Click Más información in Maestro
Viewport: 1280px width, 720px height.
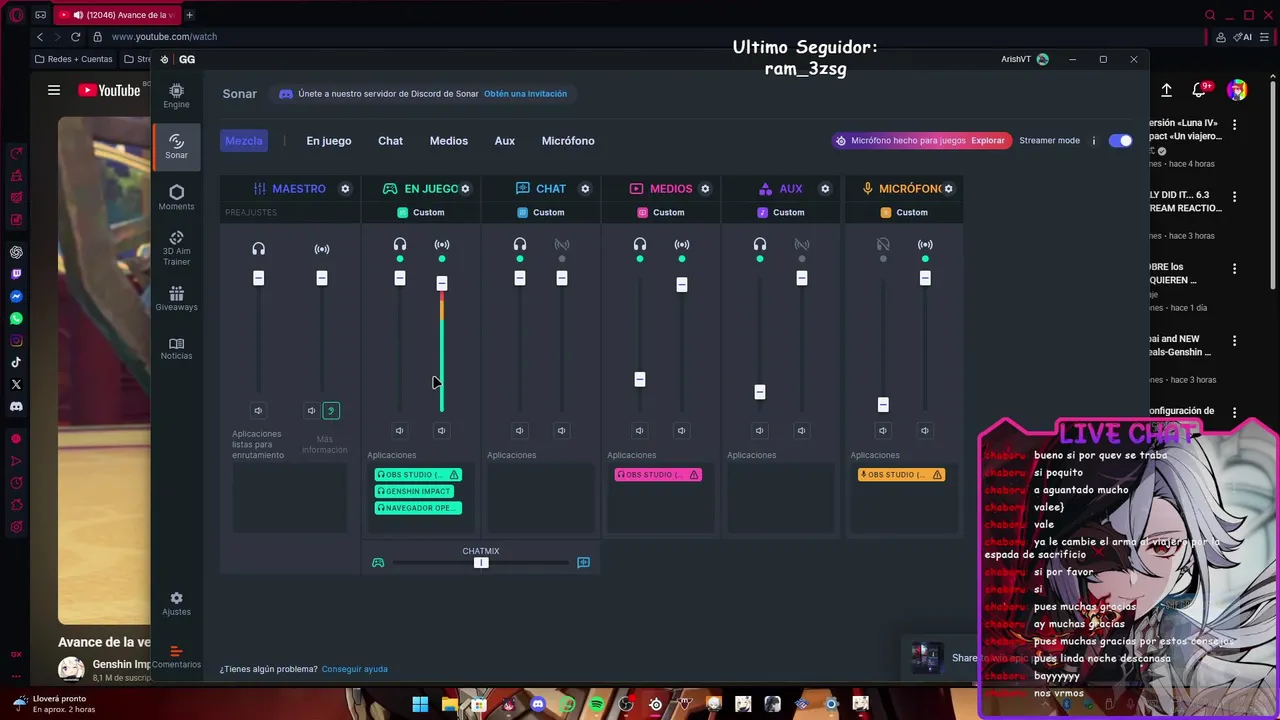pos(325,445)
